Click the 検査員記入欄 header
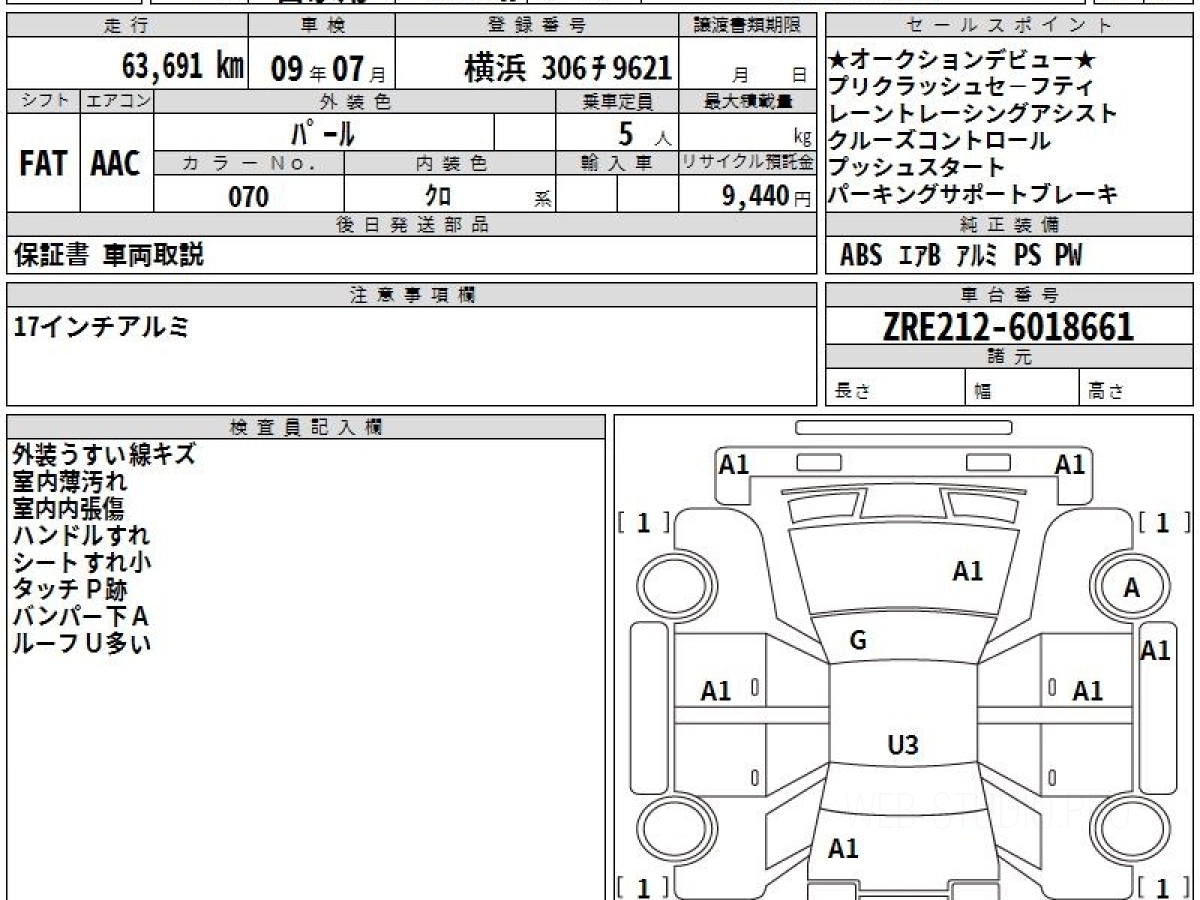This screenshot has width=1200, height=900. click(x=306, y=427)
